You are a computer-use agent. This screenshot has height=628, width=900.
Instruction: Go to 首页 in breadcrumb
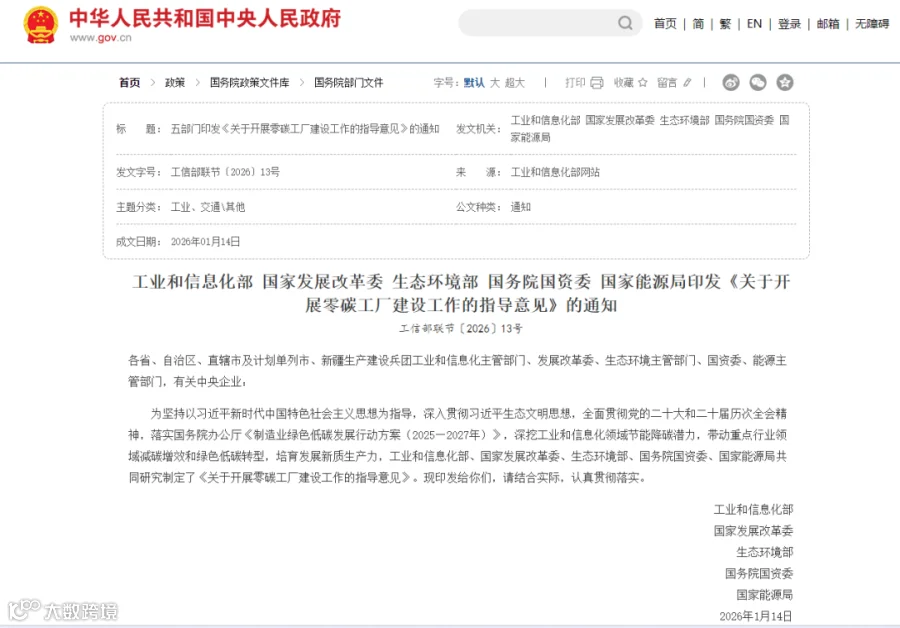(x=130, y=83)
